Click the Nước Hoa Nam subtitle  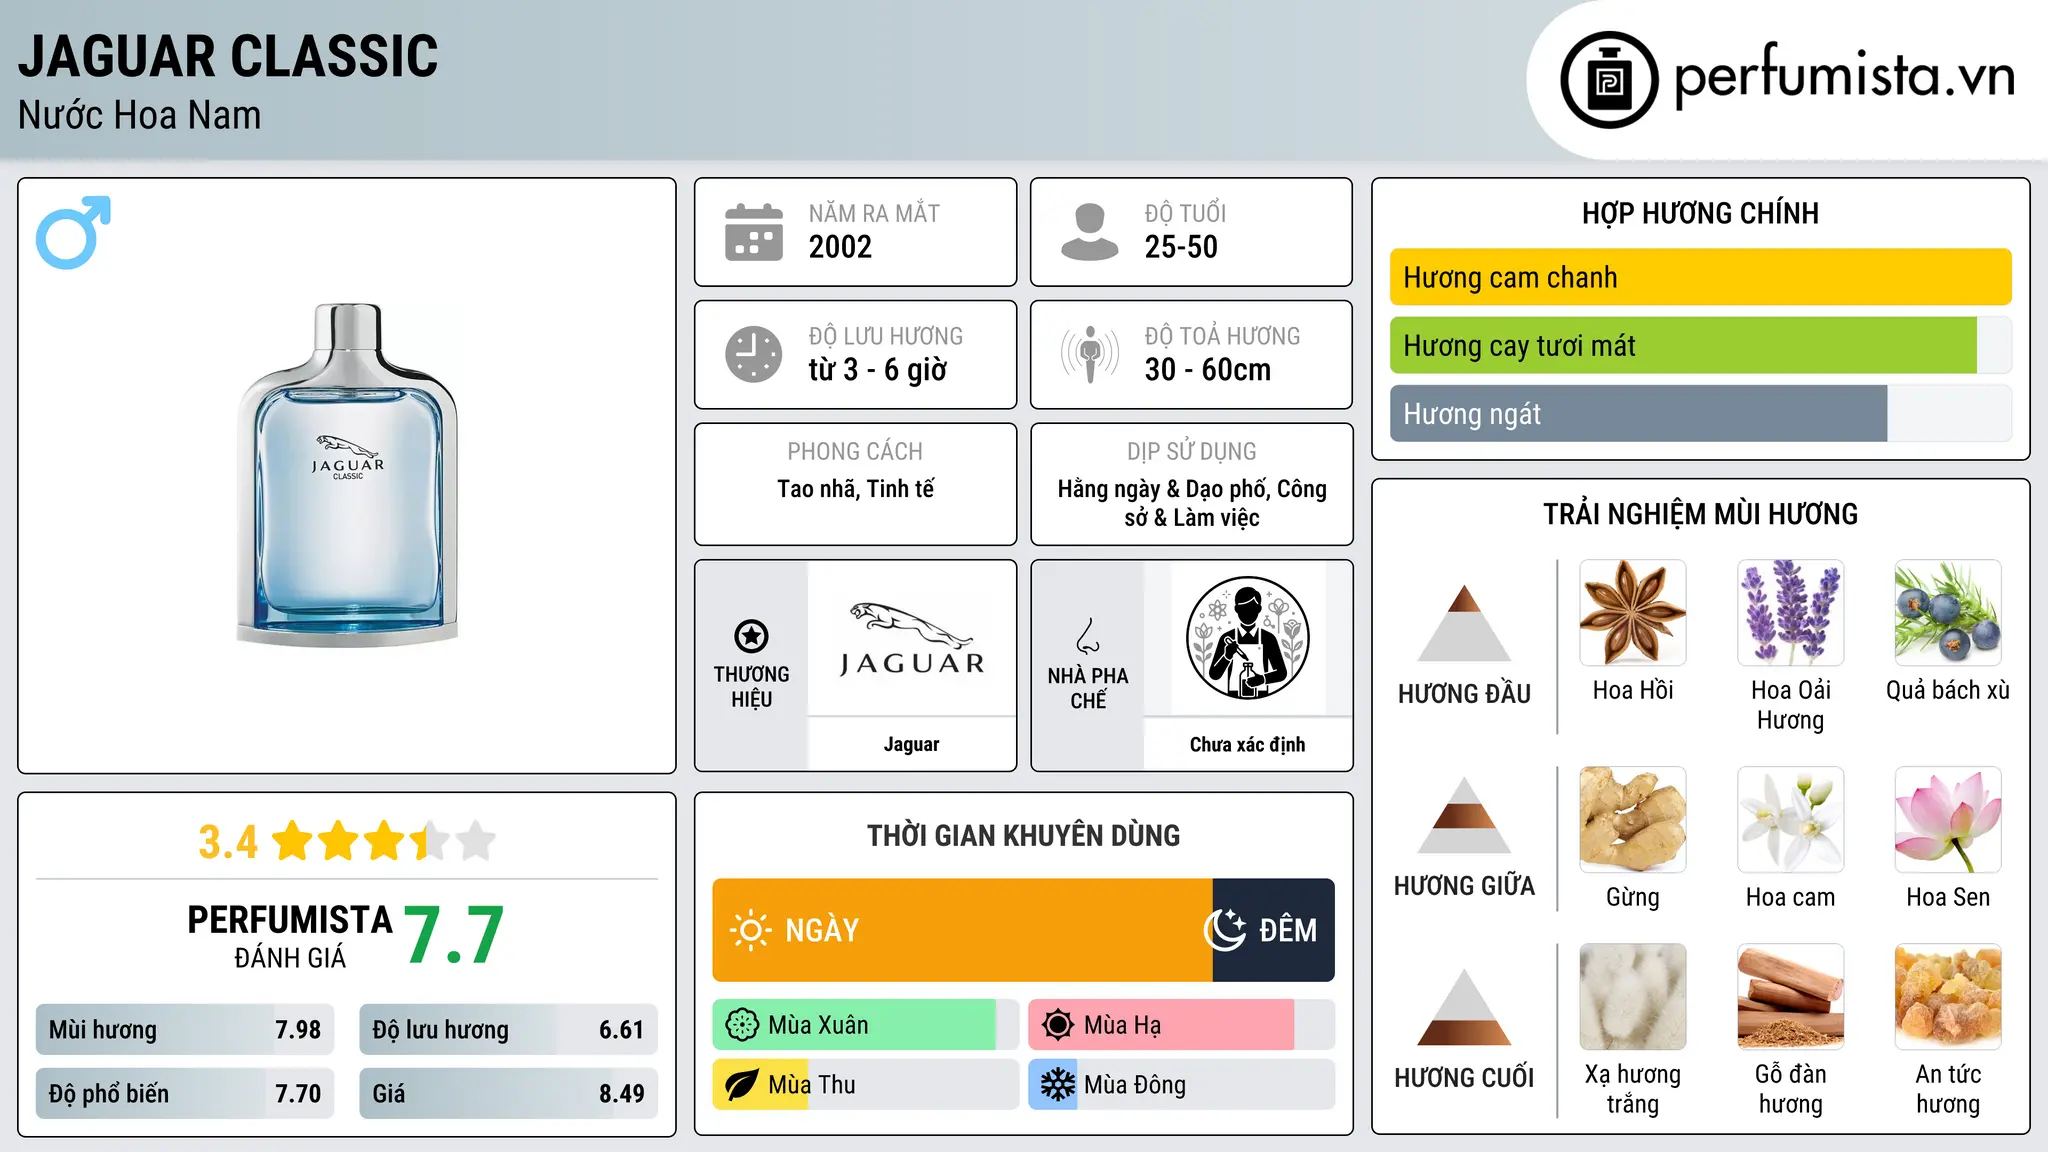(x=140, y=115)
